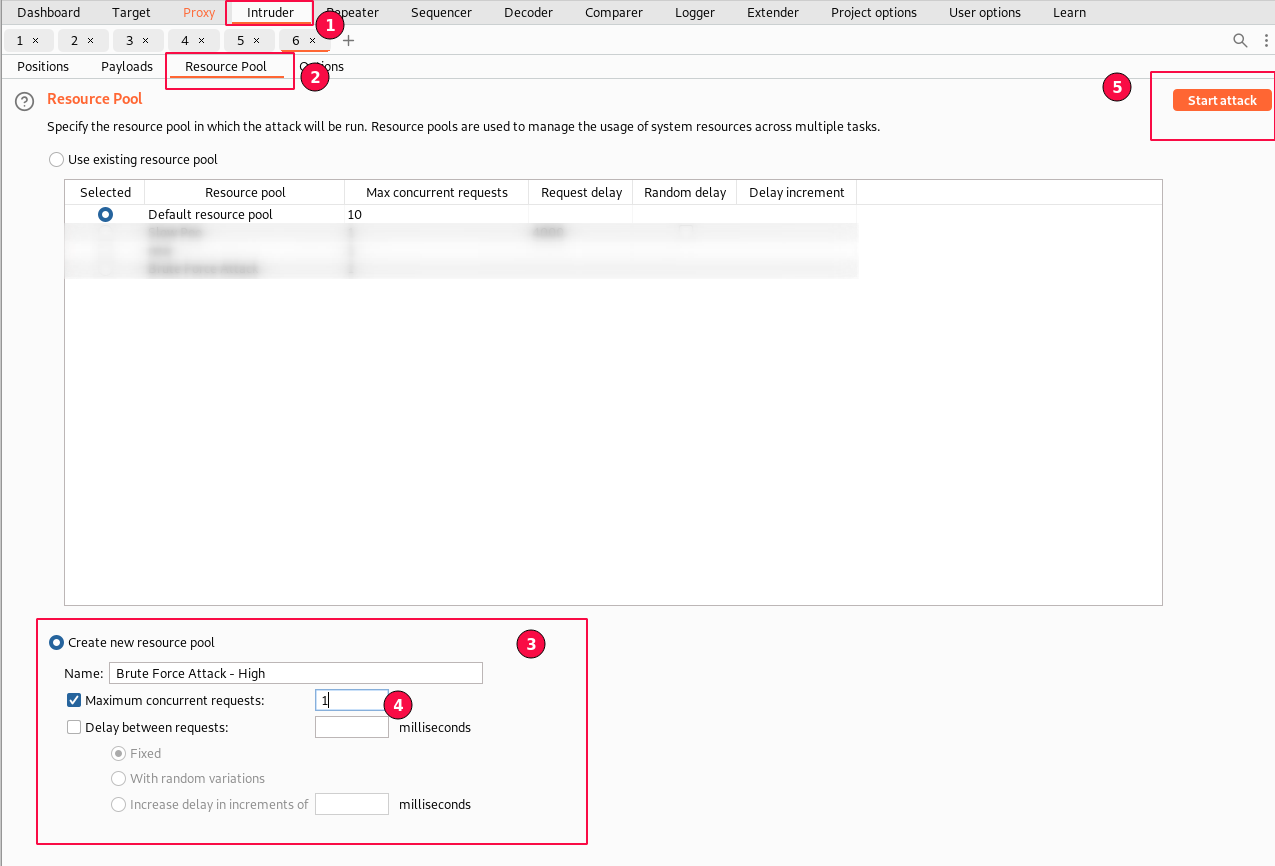This screenshot has height=866, width=1275.
Task: Close Intruder attack tab 5
Action: click(256, 40)
